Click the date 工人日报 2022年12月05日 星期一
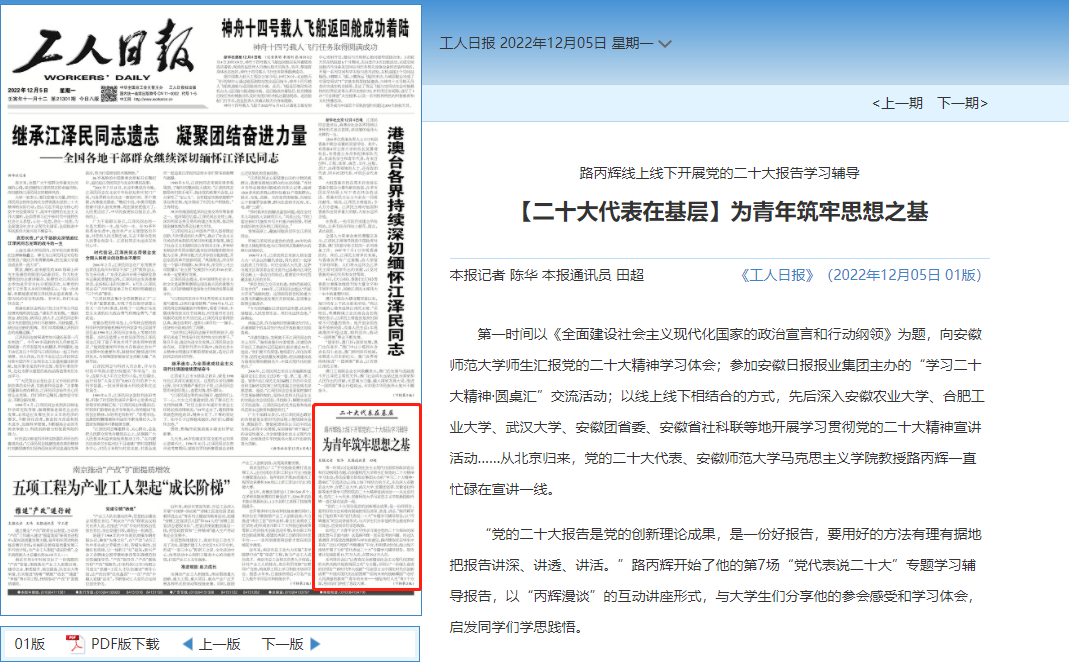 pyautogui.click(x=545, y=43)
